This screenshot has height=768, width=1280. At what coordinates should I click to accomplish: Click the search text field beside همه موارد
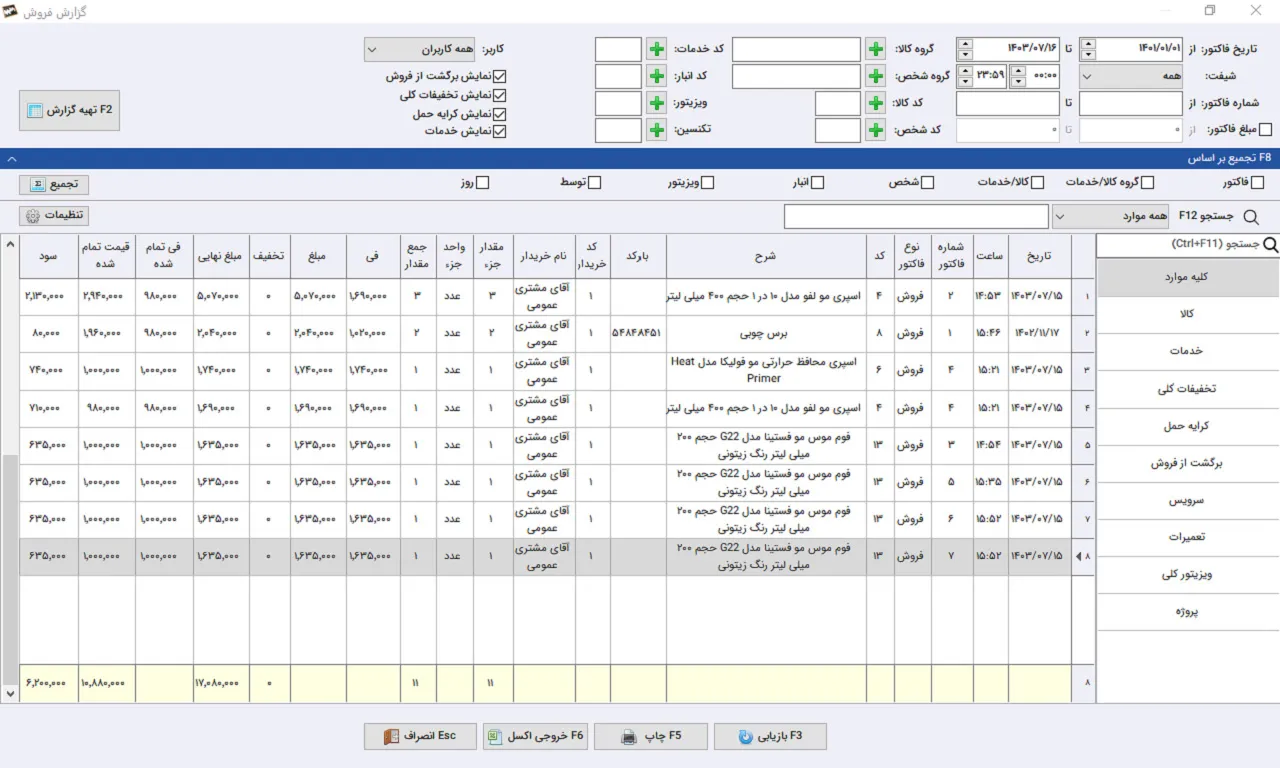[916, 216]
